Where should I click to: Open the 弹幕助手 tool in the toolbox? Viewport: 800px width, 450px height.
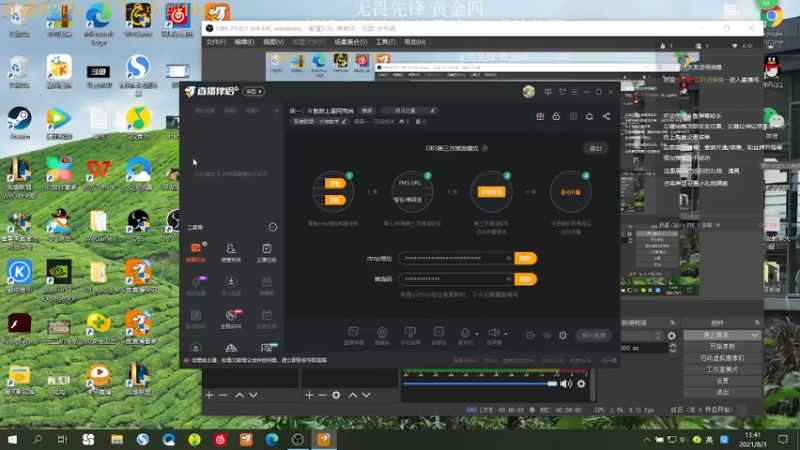[196, 252]
